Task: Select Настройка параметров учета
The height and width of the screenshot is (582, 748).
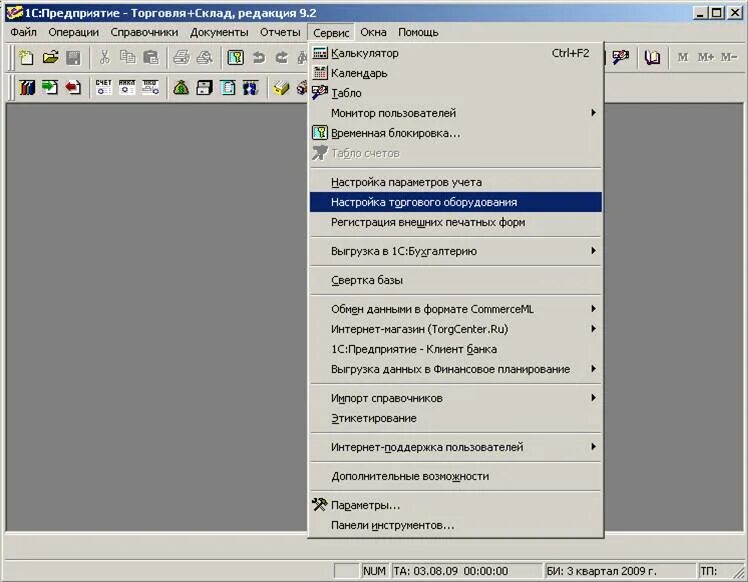Action: point(456,182)
